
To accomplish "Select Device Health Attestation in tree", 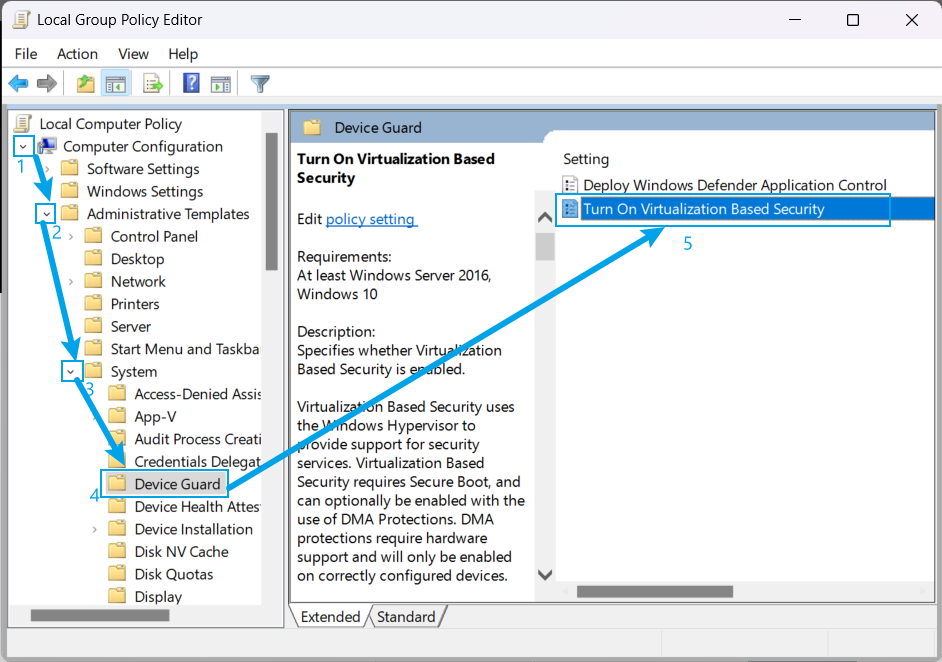I will click(x=198, y=506).
